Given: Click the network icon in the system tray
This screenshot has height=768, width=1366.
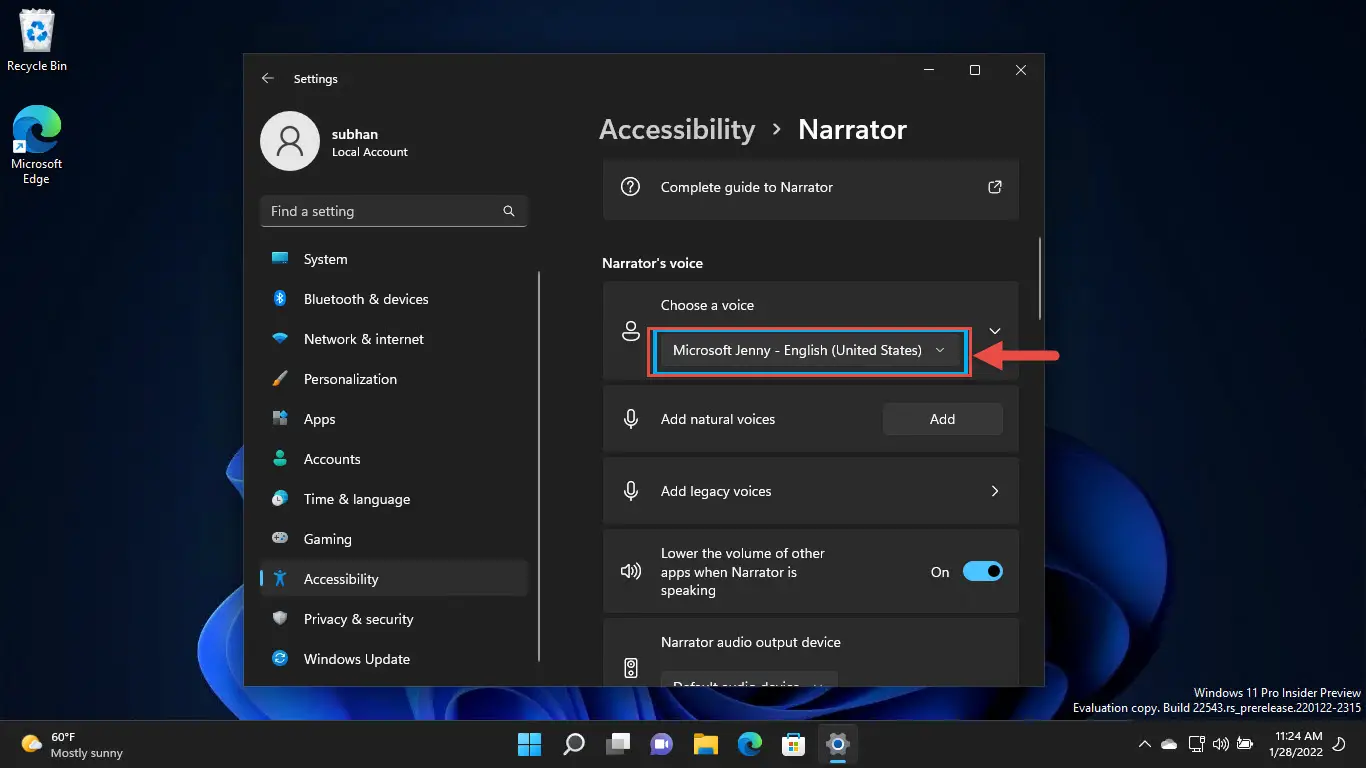Looking at the screenshot, I should click(x=1196, y=744).
